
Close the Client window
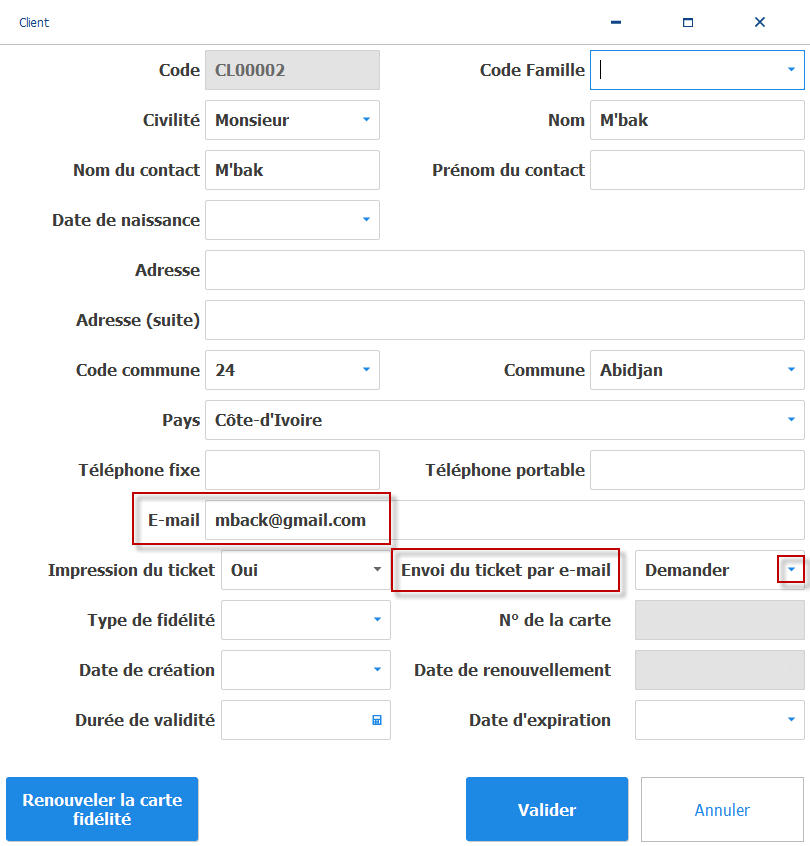[x=760, y=22]
